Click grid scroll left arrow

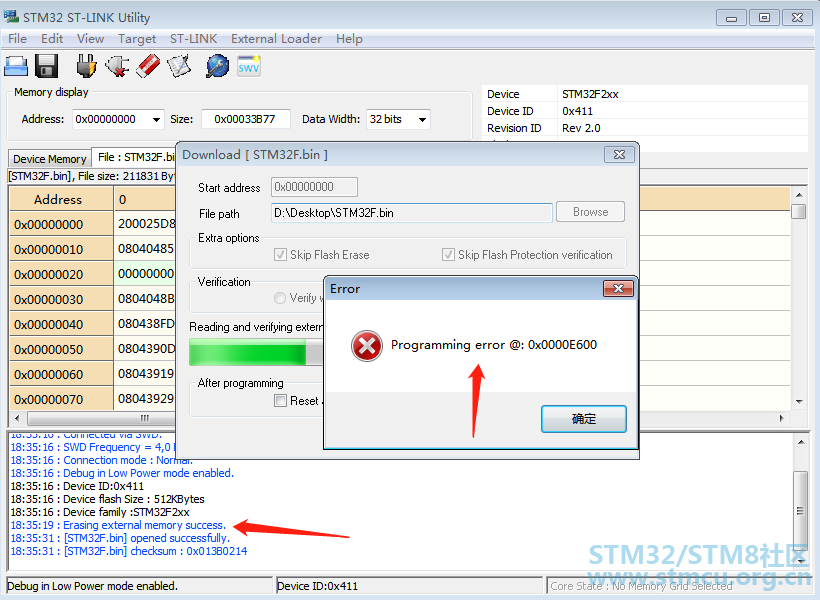[17, 418]
